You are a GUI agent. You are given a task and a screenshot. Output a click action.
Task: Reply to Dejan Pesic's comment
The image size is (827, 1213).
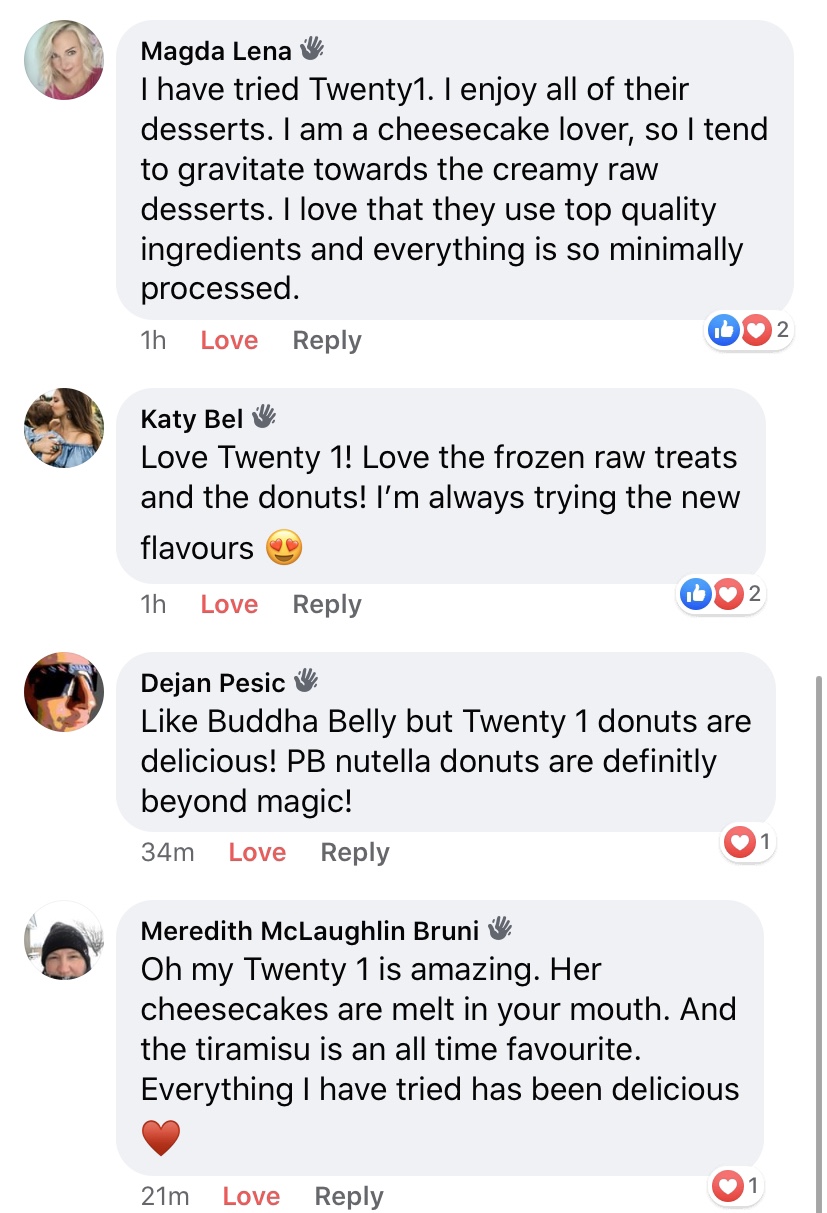click(x=355, y=852)
